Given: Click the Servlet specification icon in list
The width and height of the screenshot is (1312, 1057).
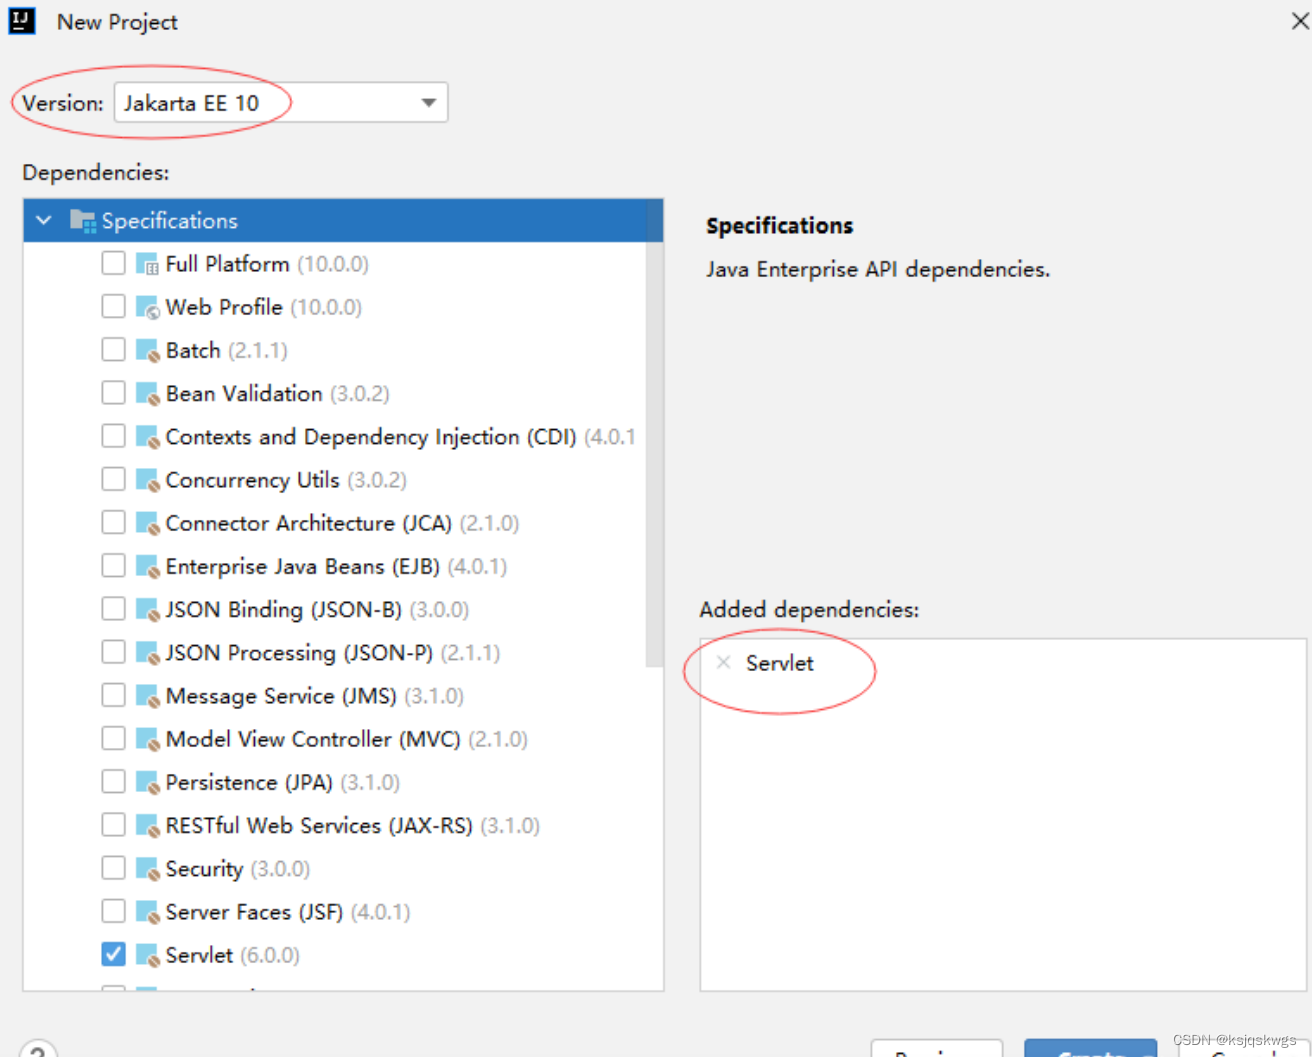Looking at the screenshot, I should (147, 955).
